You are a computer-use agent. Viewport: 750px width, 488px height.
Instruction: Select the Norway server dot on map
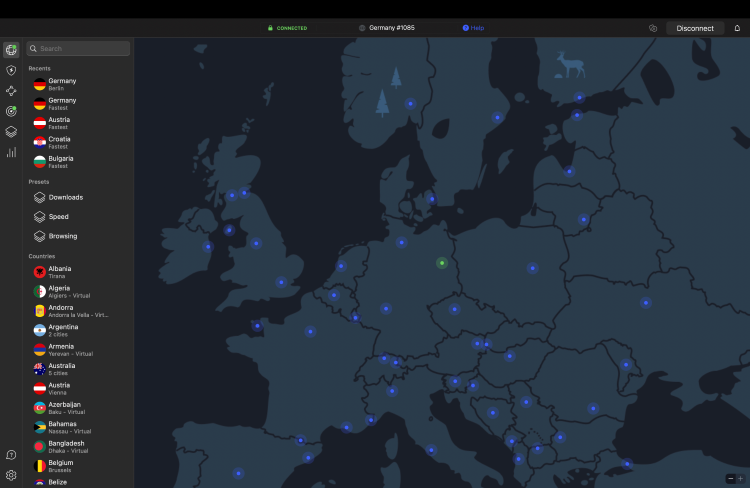(410, 103)
